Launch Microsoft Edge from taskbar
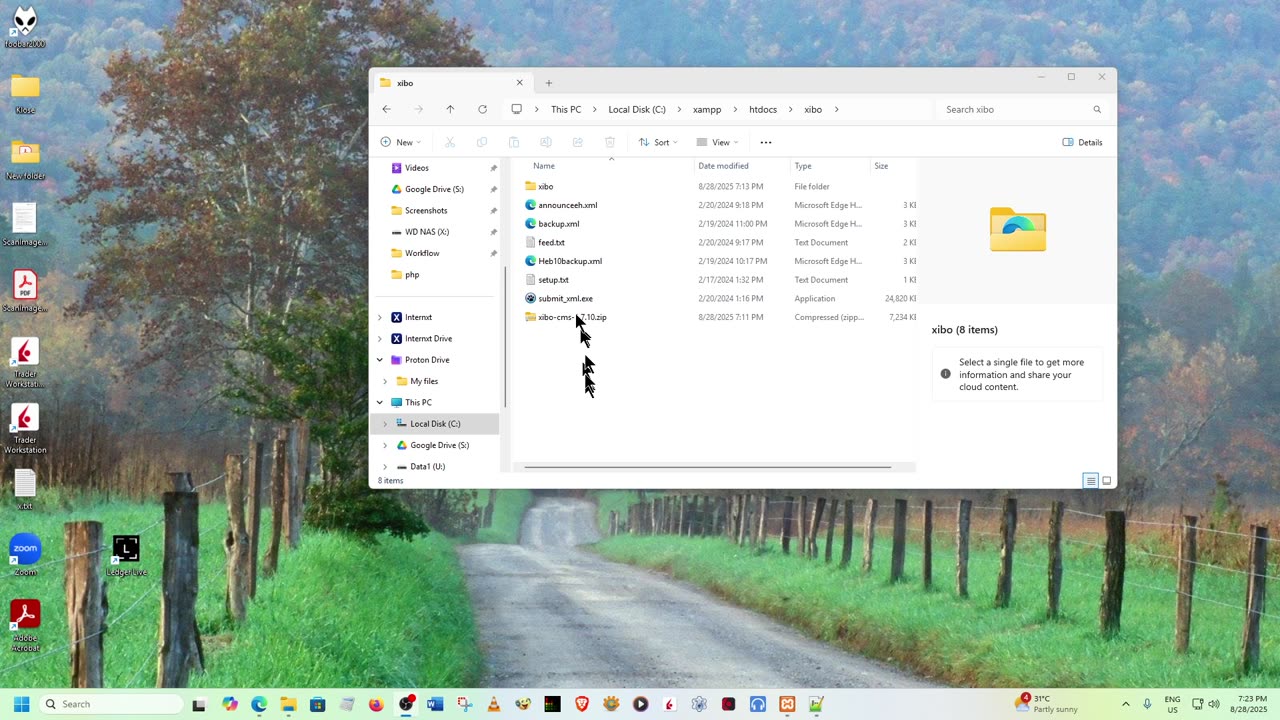 point(259,704)
